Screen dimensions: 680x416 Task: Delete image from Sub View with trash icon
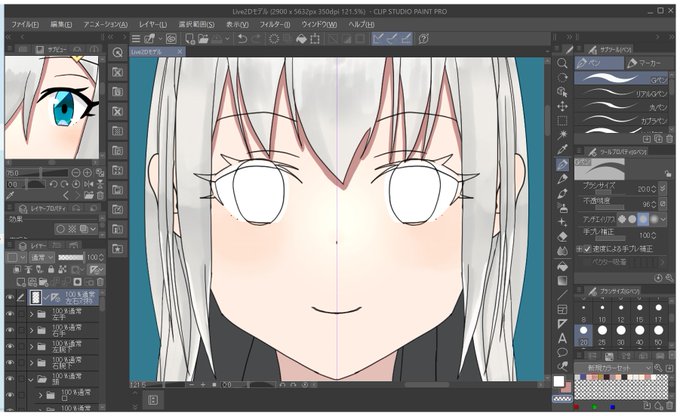pos(100,196)
